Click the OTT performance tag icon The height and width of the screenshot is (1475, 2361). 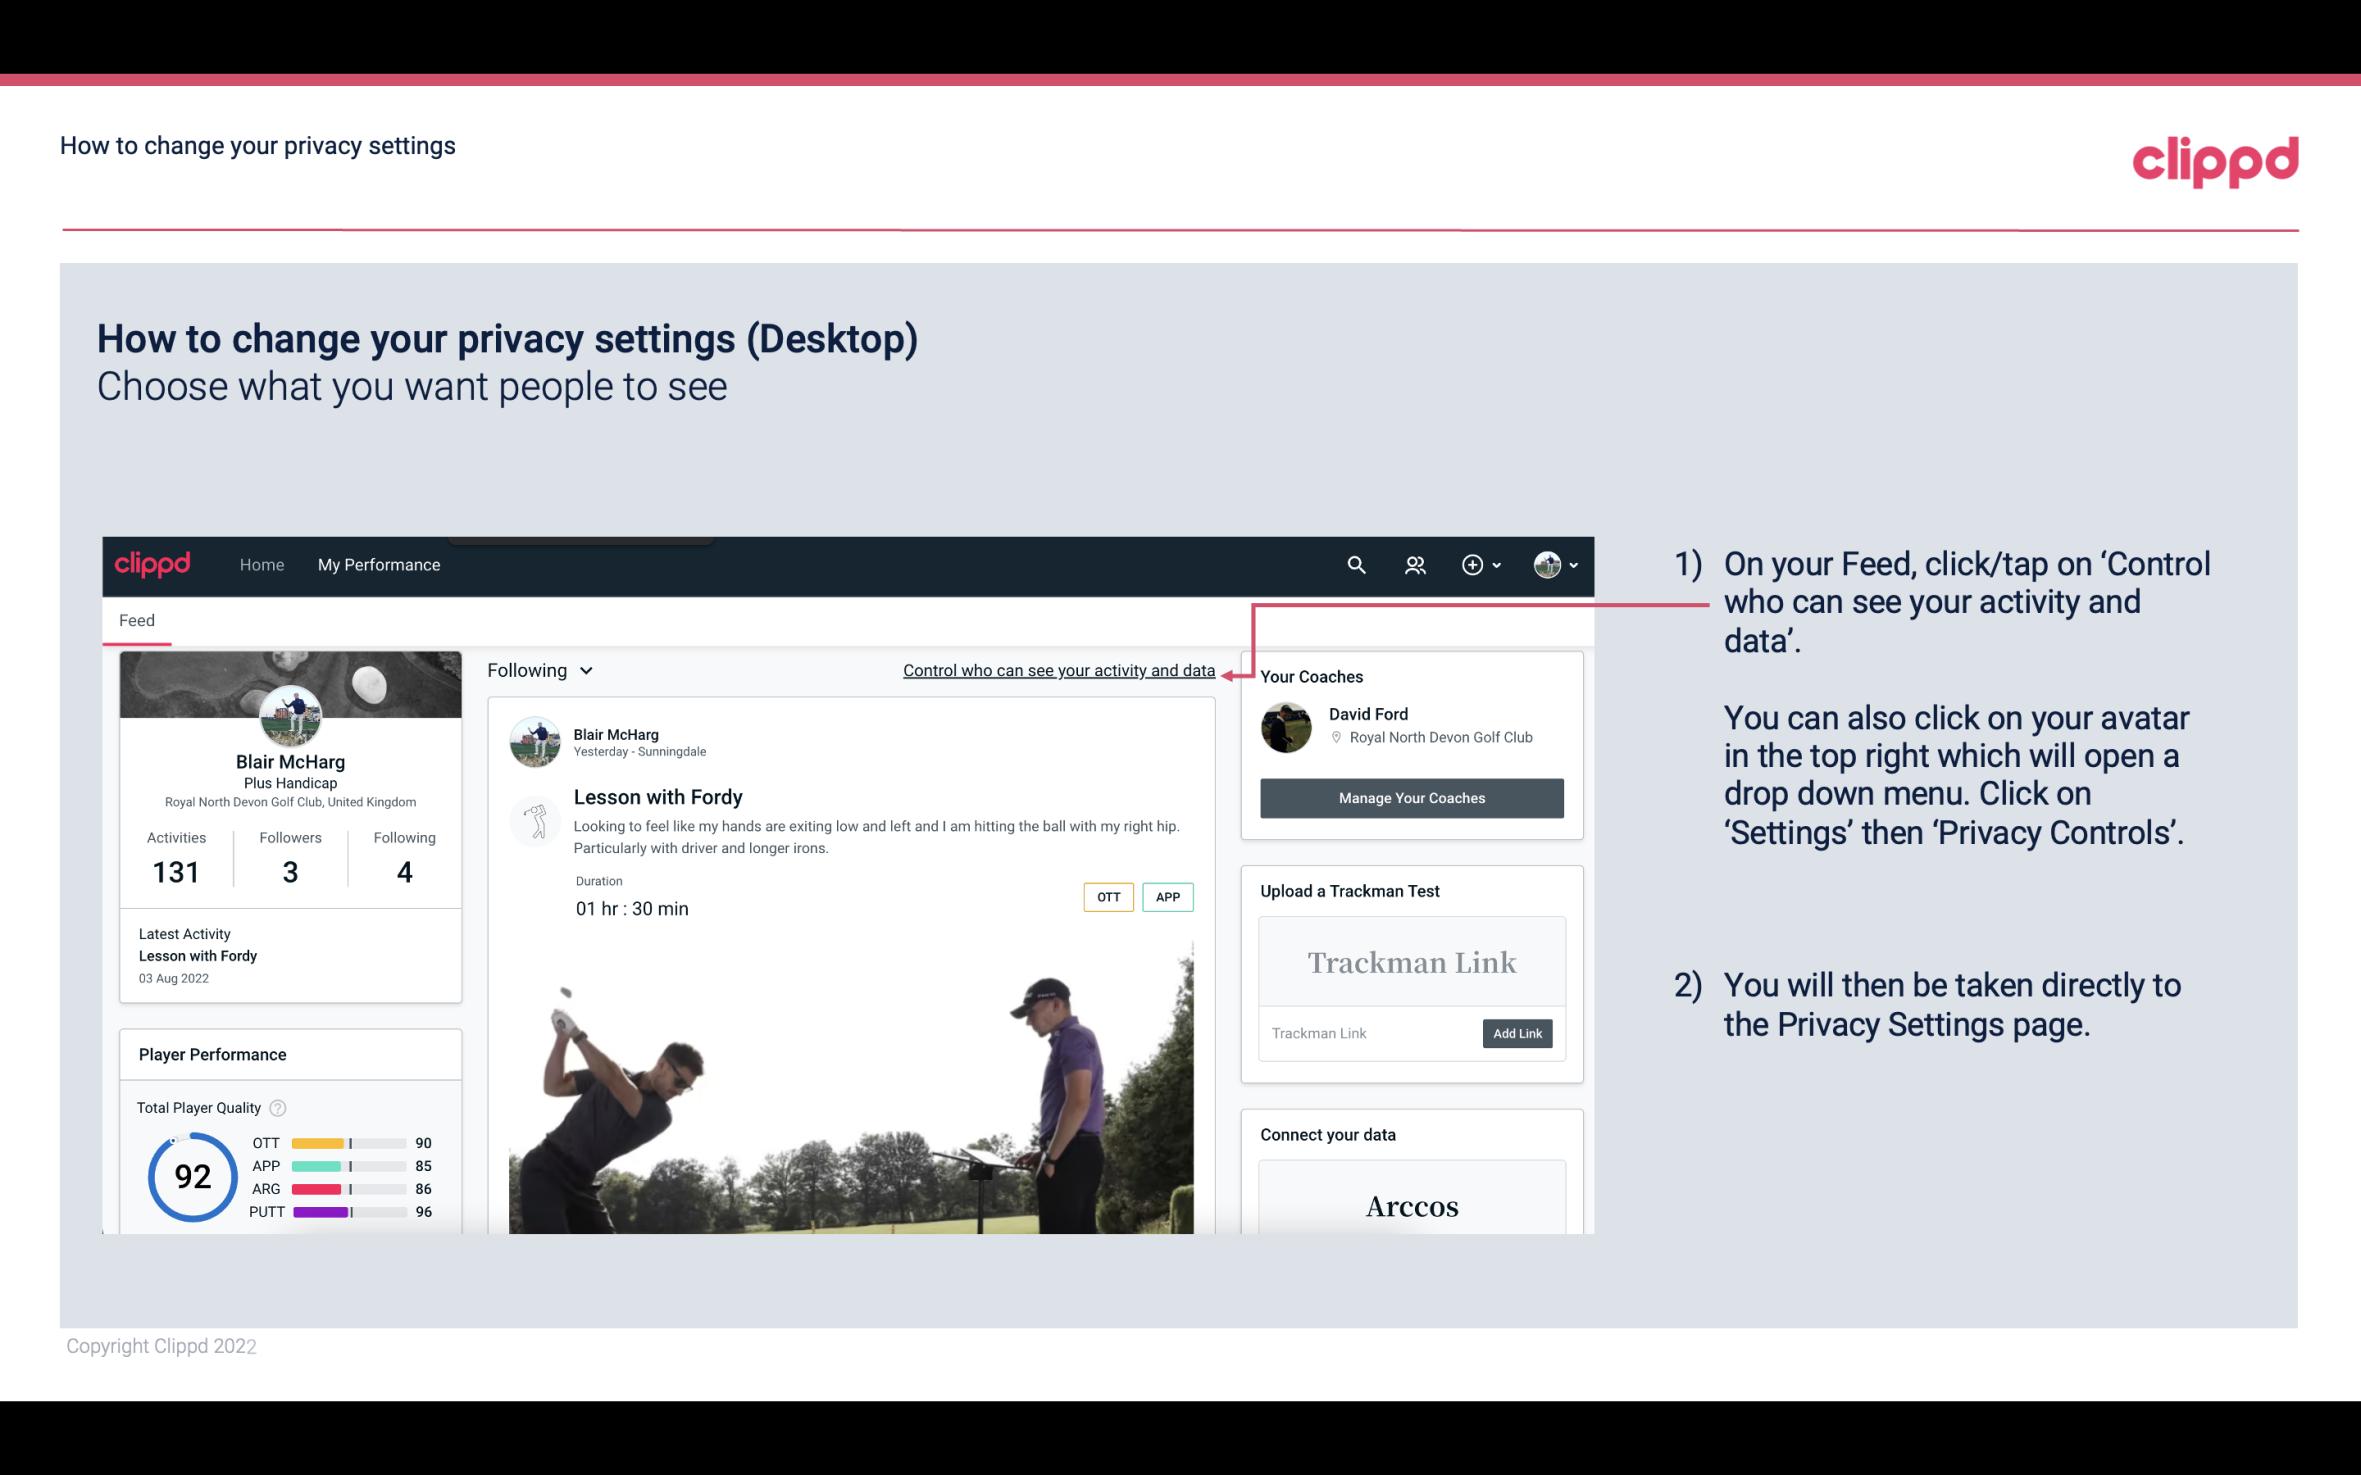[x=1106, y=896]
